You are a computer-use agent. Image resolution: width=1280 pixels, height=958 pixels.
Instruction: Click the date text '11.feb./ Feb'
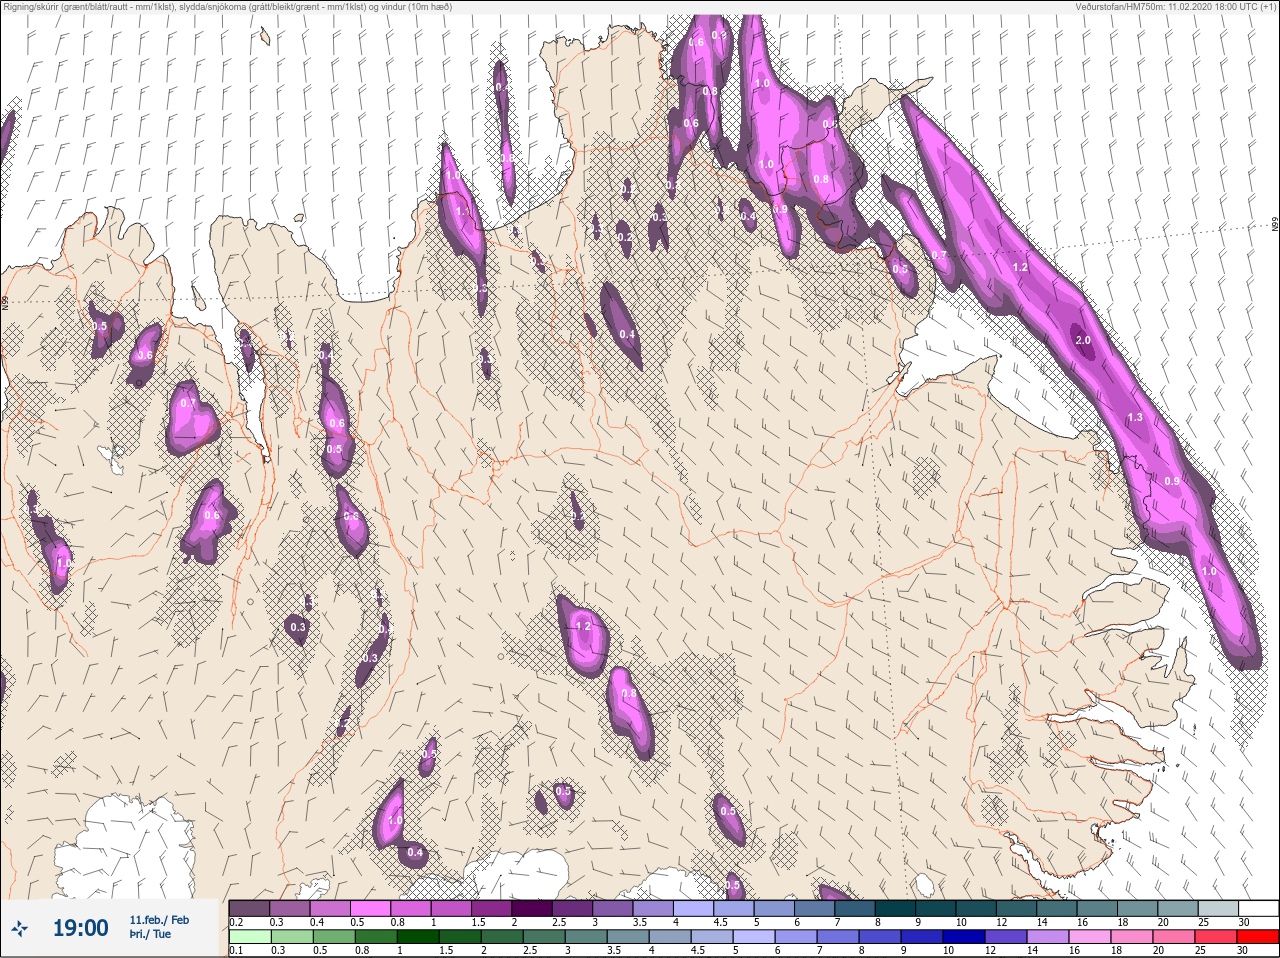coord(159,920)
